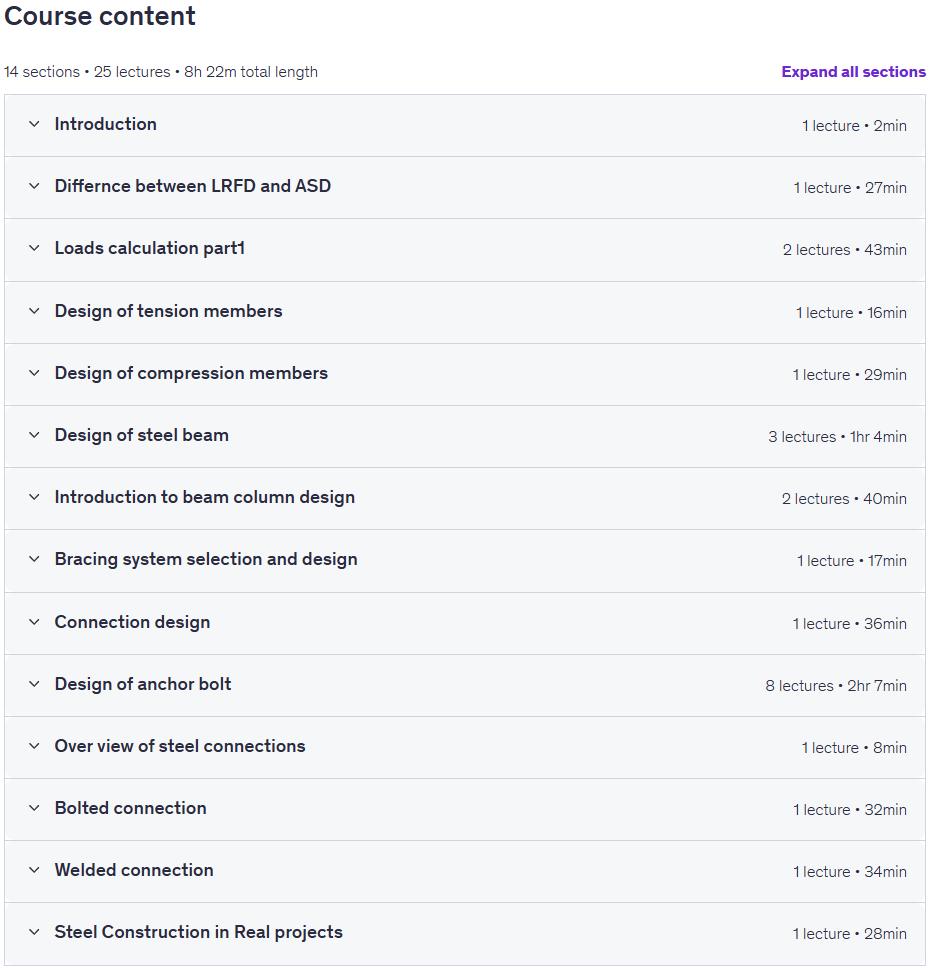The height and width of the screenshot is (967, 928).
Task: Open the Bolted connection chevron
Action: tap(35, 808)
